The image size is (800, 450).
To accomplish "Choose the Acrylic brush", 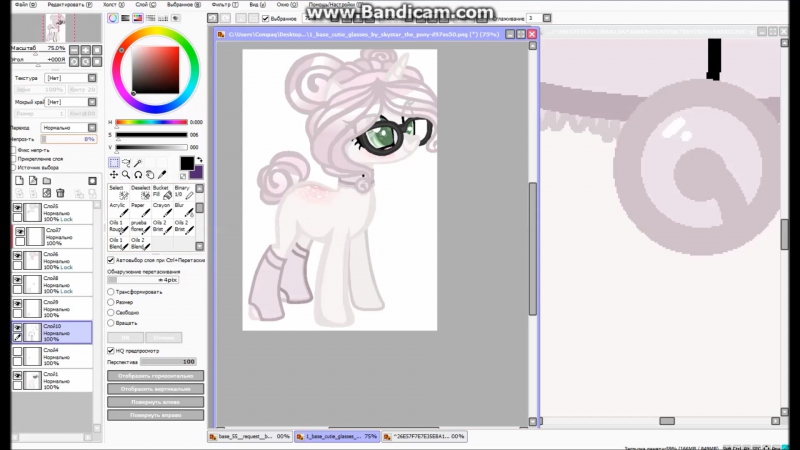I will click(x=118, y=210).
